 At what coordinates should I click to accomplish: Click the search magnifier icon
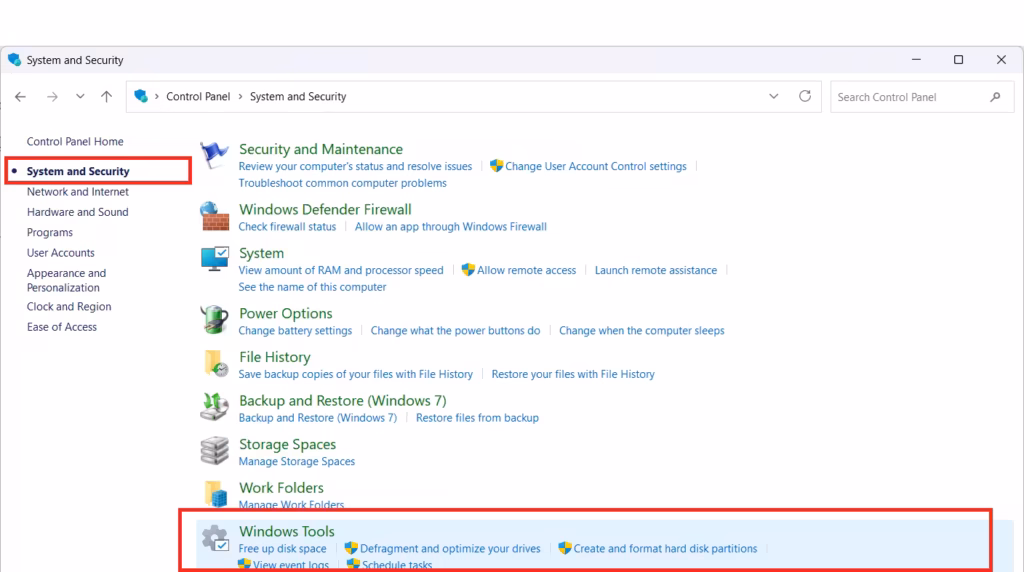click(995, 97)
